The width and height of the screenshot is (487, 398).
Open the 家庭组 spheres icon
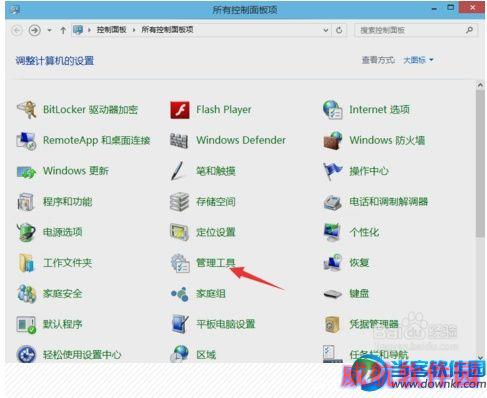pos(179,294)
